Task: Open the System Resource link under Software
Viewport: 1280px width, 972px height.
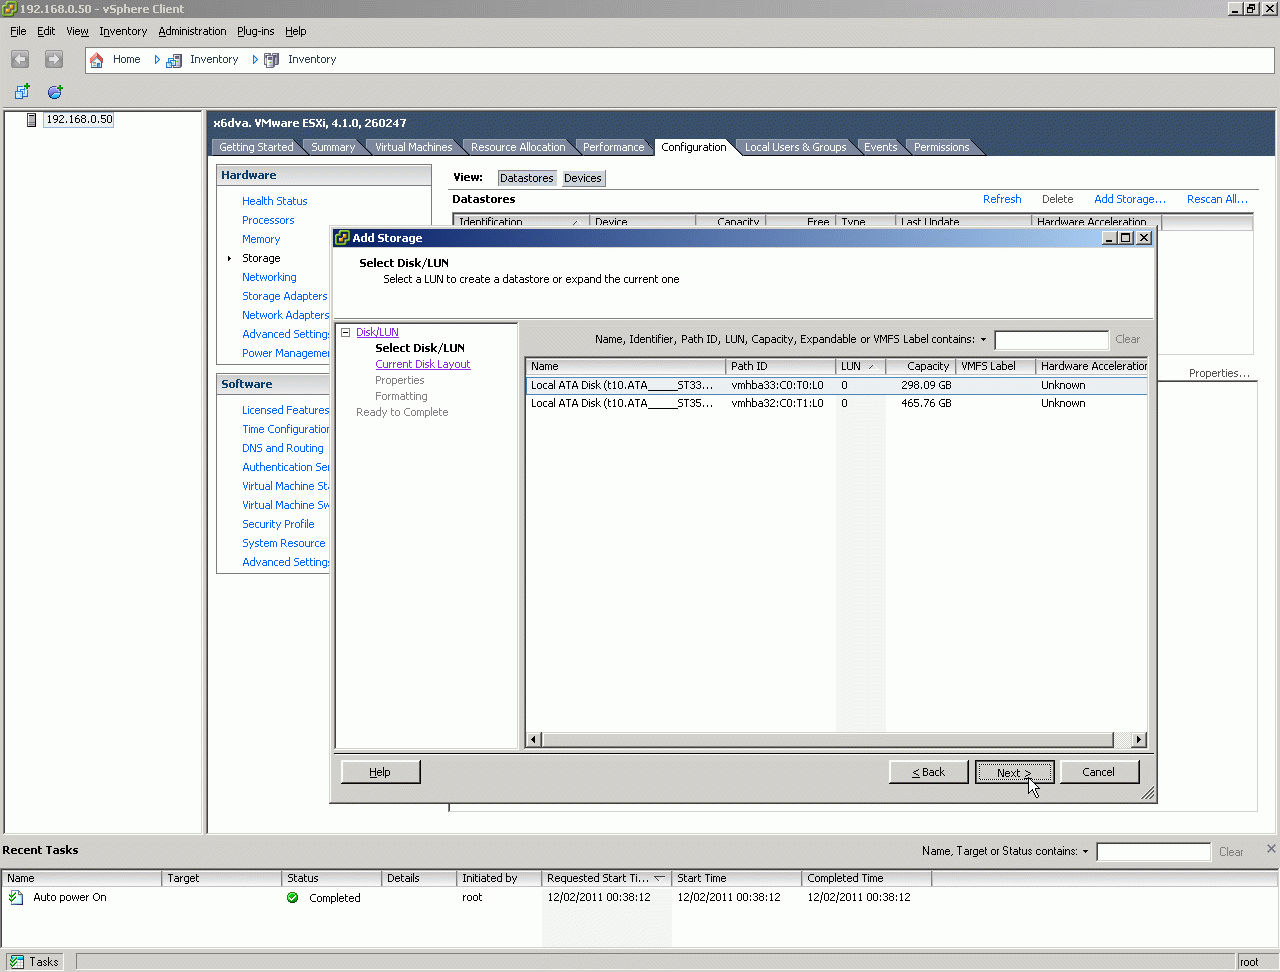Action: tap(284, 543)
